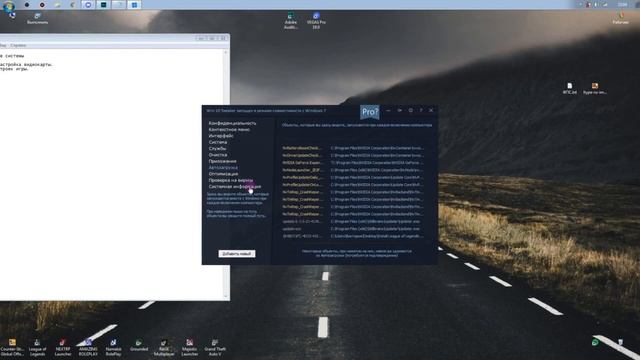
Task: Open Системная информация in the sidebar
Action: [235, 187]
